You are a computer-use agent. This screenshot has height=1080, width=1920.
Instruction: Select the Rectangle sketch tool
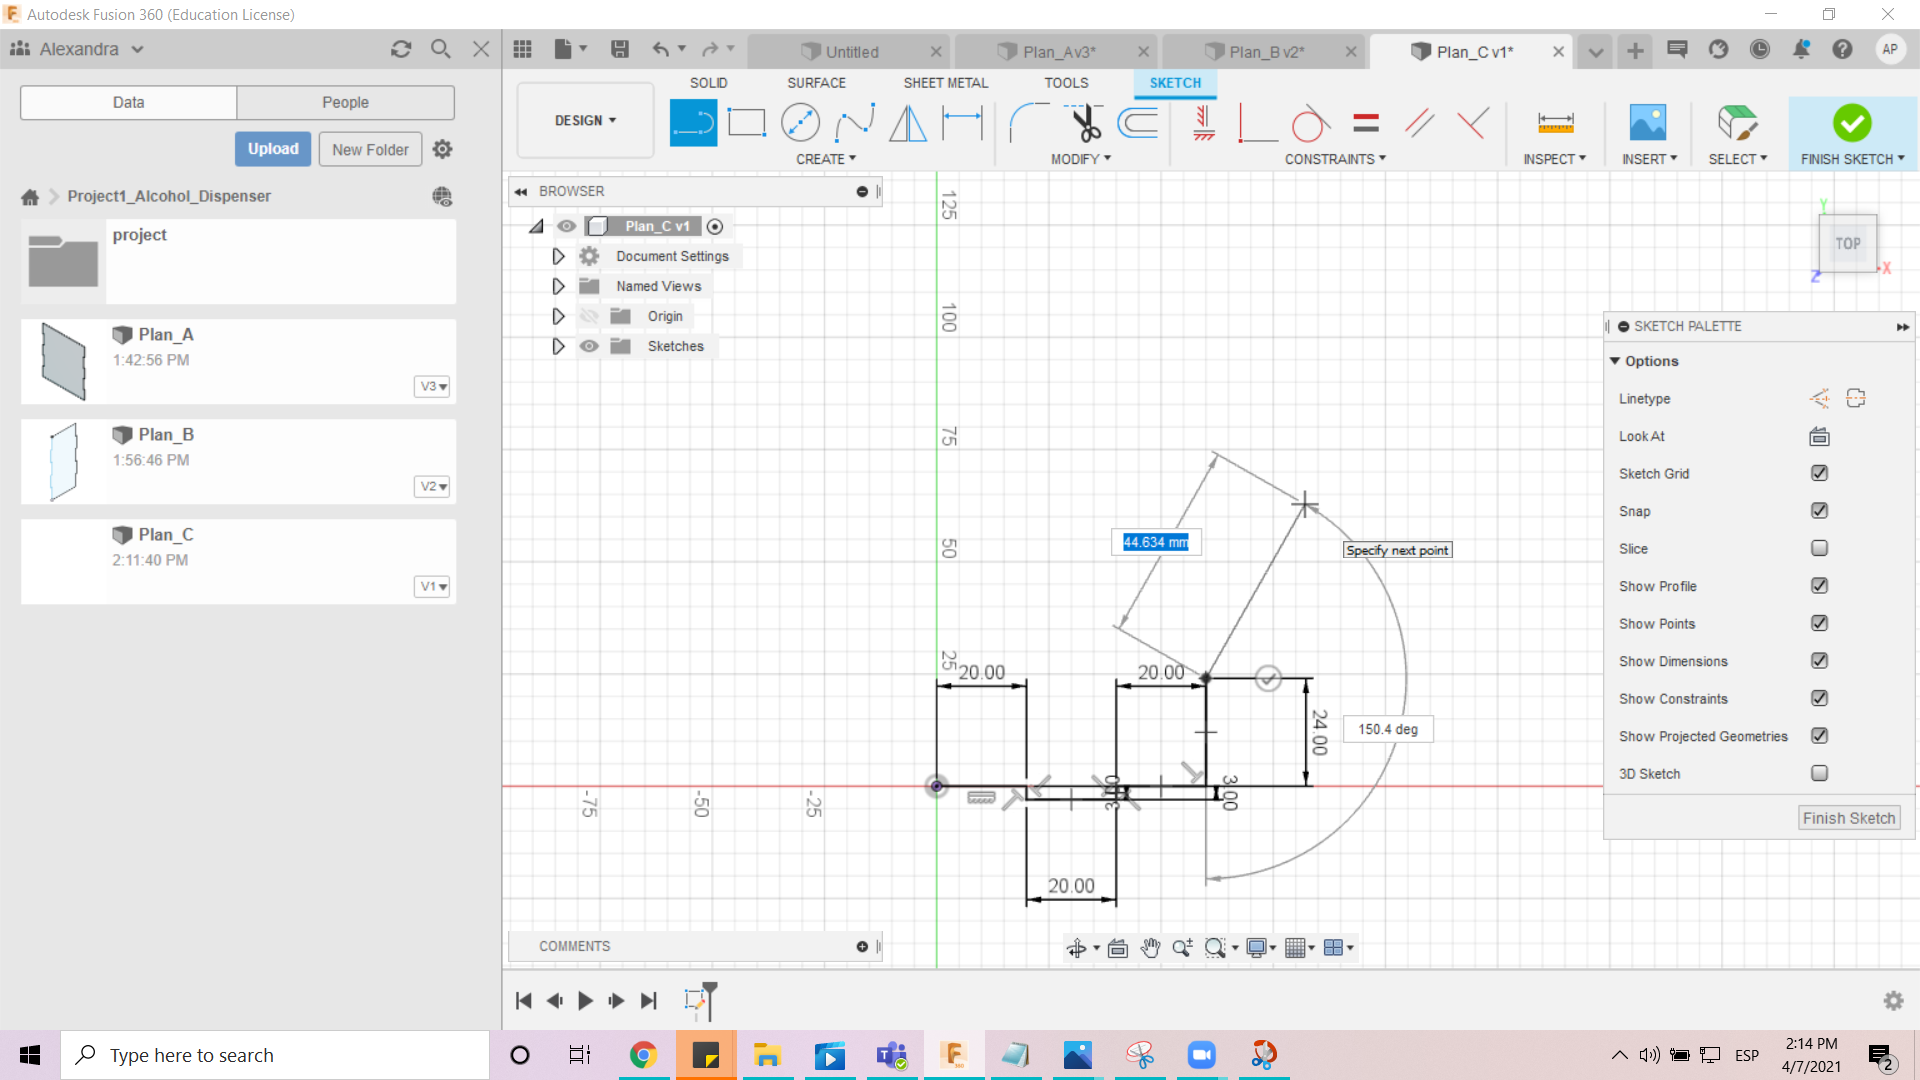[x=746, y=121]
